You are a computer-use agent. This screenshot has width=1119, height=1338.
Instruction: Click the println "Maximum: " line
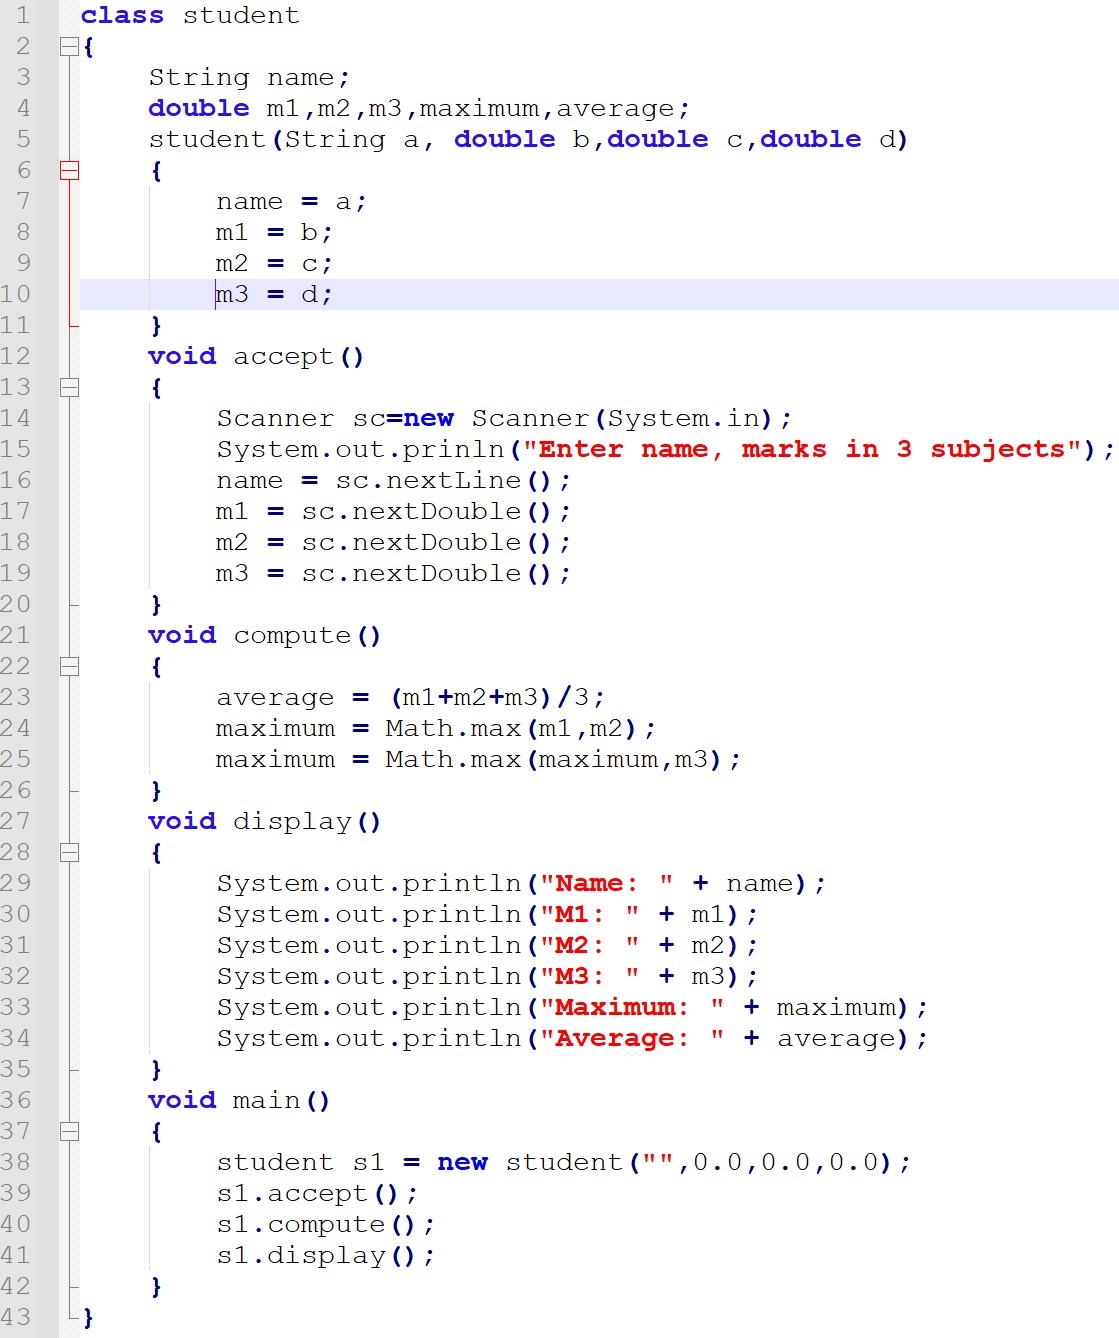pyautogui.click(x=572, y=1007)
